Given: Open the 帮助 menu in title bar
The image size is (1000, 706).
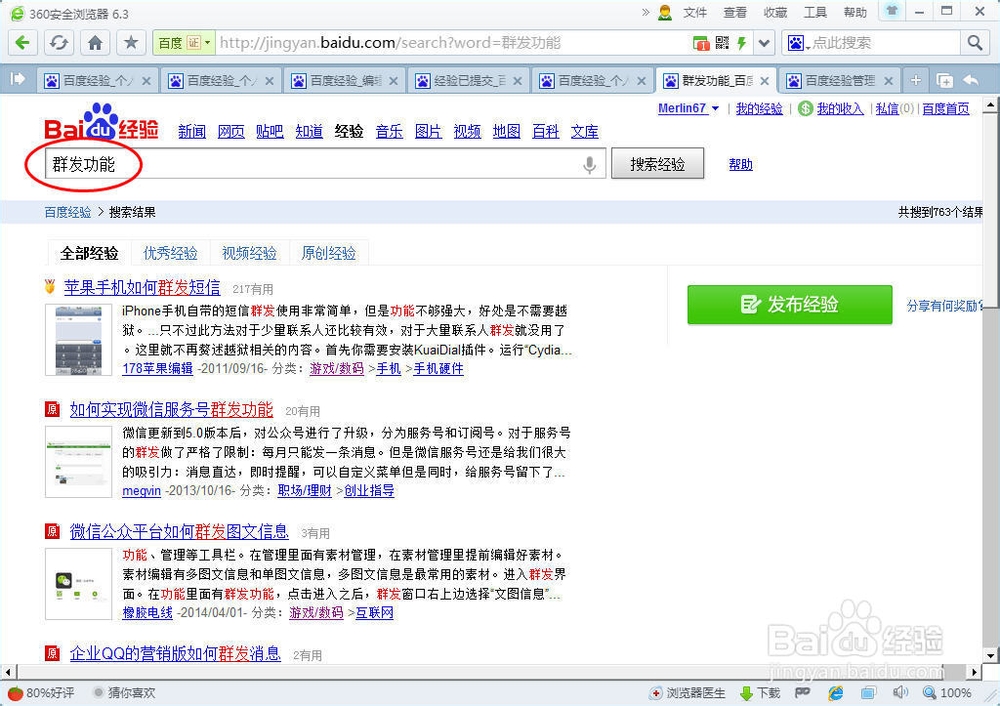Looking at the screenshot, I should tap(855, 13).
